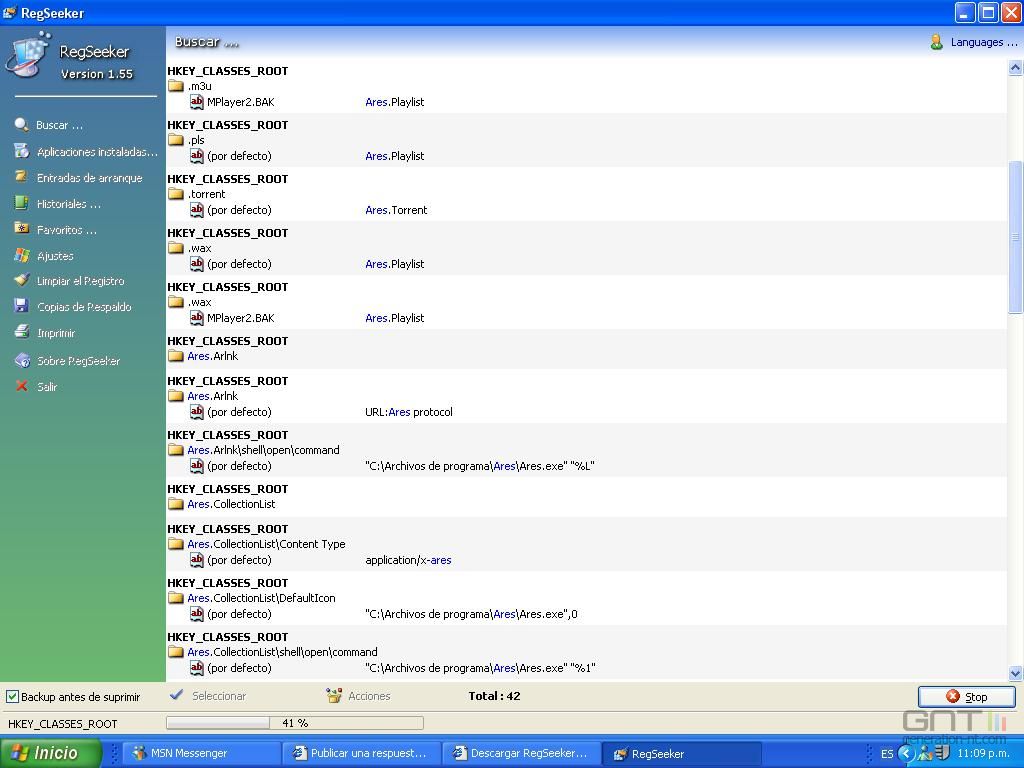Open Descargar RegSeeker taskbar window
This screenshot has width=1024, height=768.
point(521,753)
